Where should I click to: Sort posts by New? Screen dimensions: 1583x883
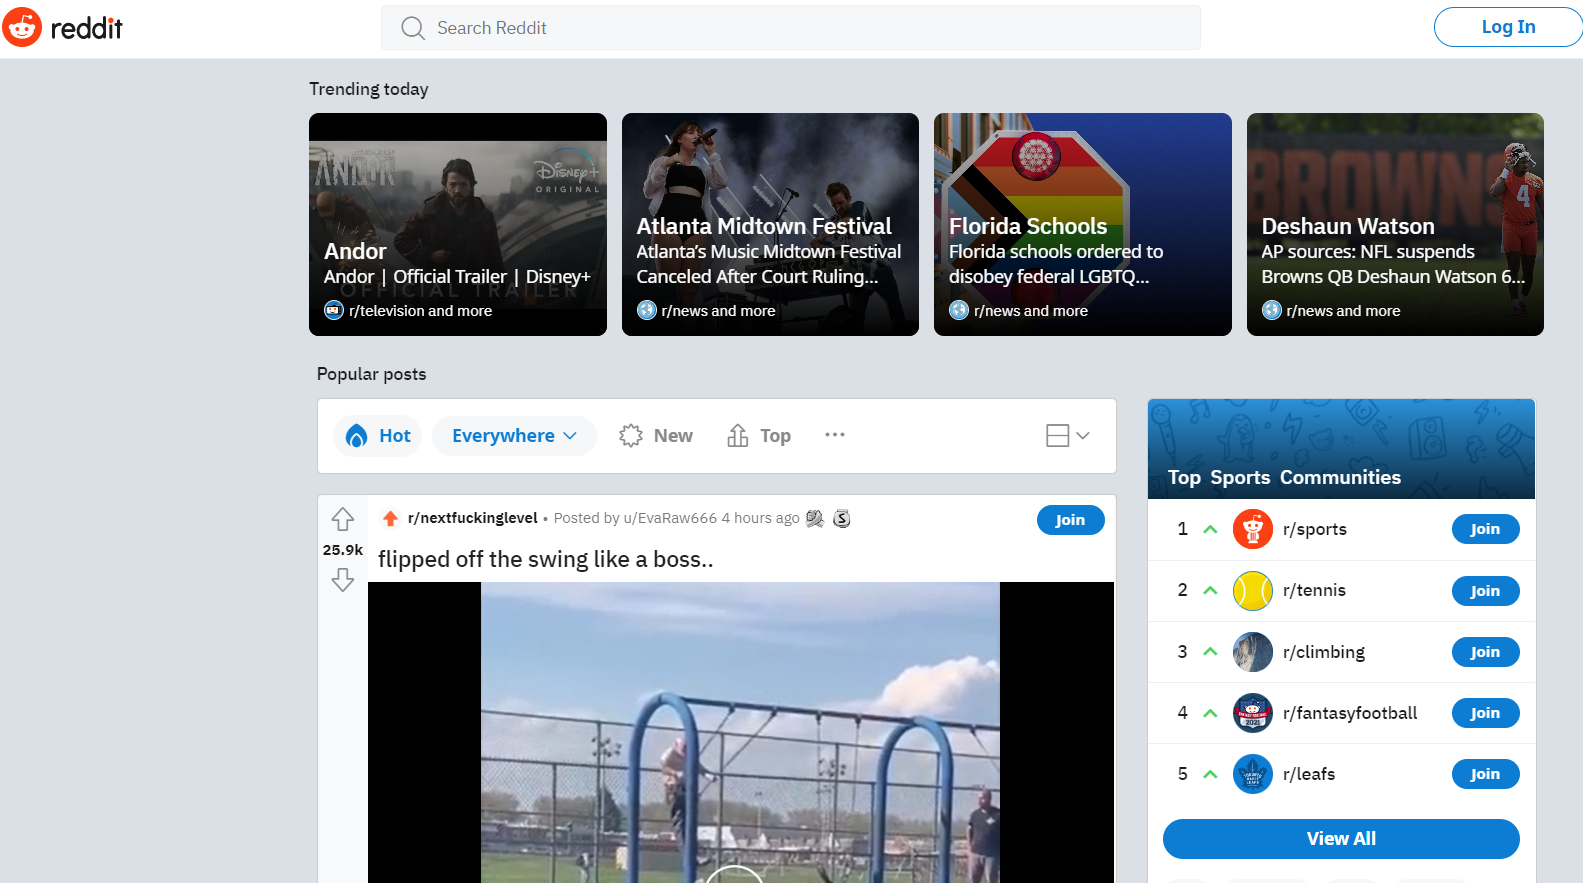pyautogui.click(x=656, y=436)
